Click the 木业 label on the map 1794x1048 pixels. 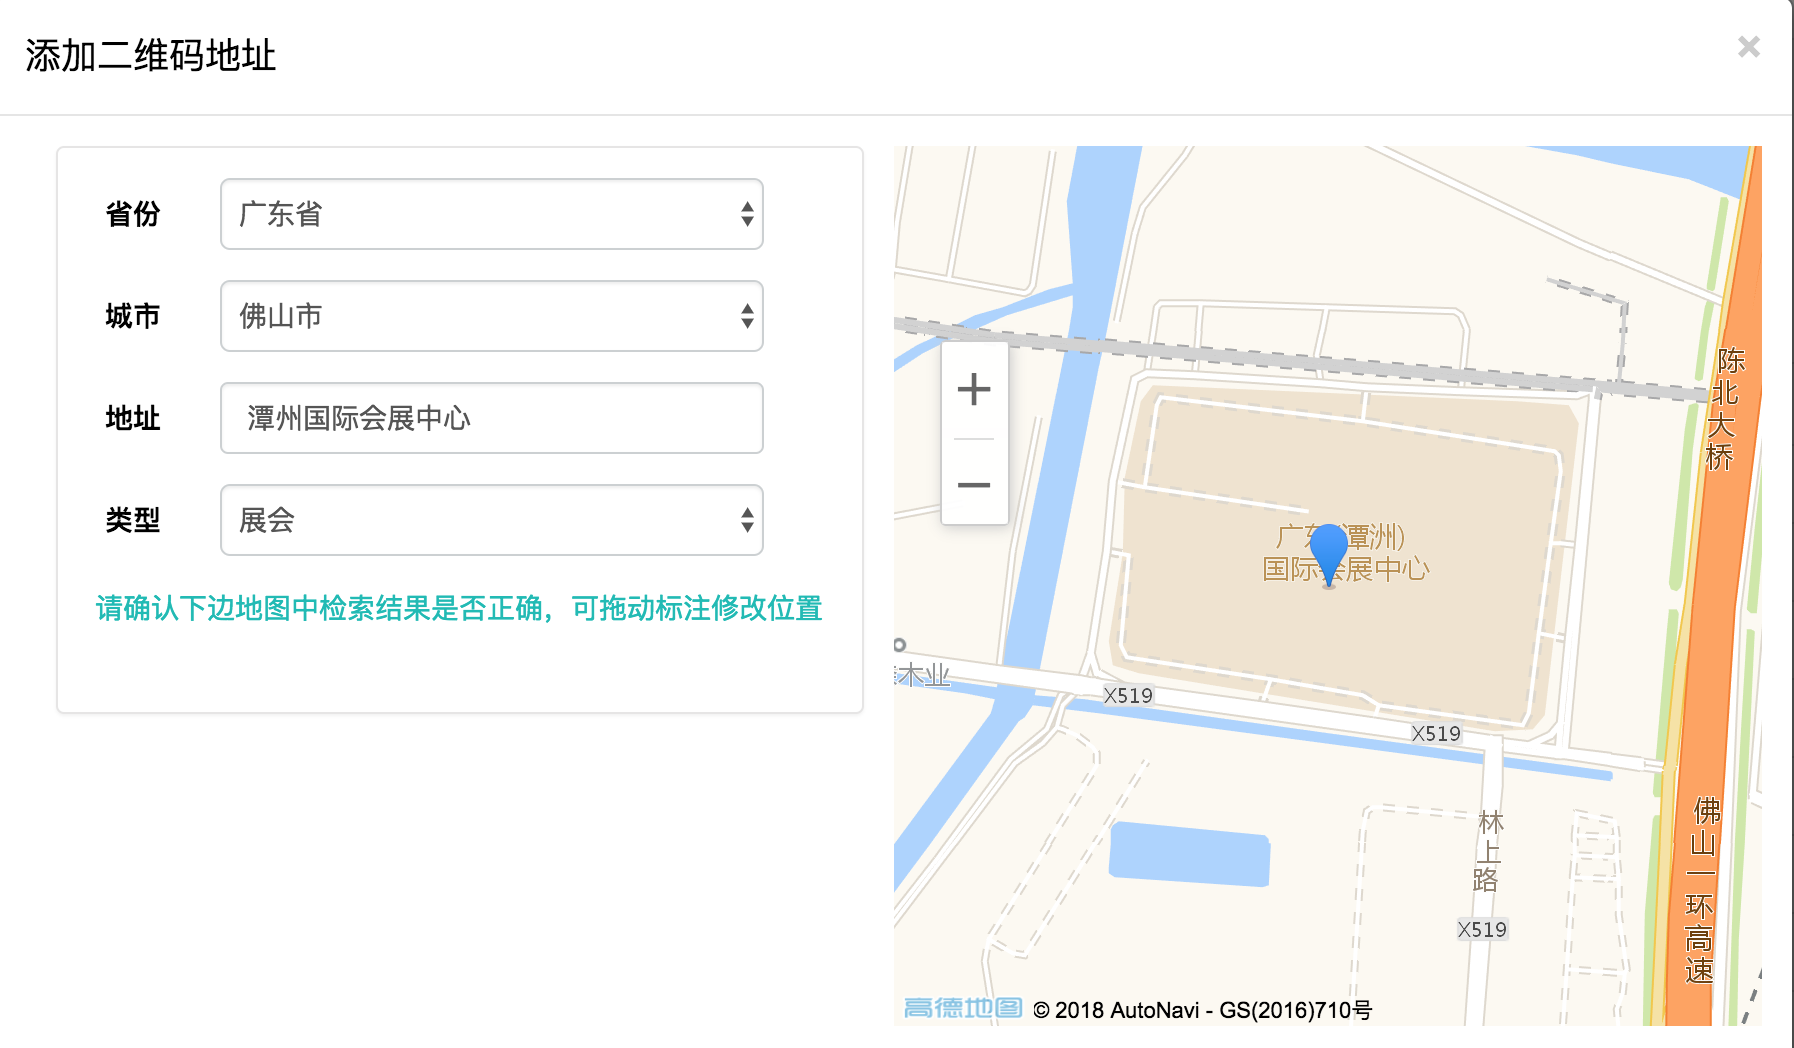tap(923, 676)
